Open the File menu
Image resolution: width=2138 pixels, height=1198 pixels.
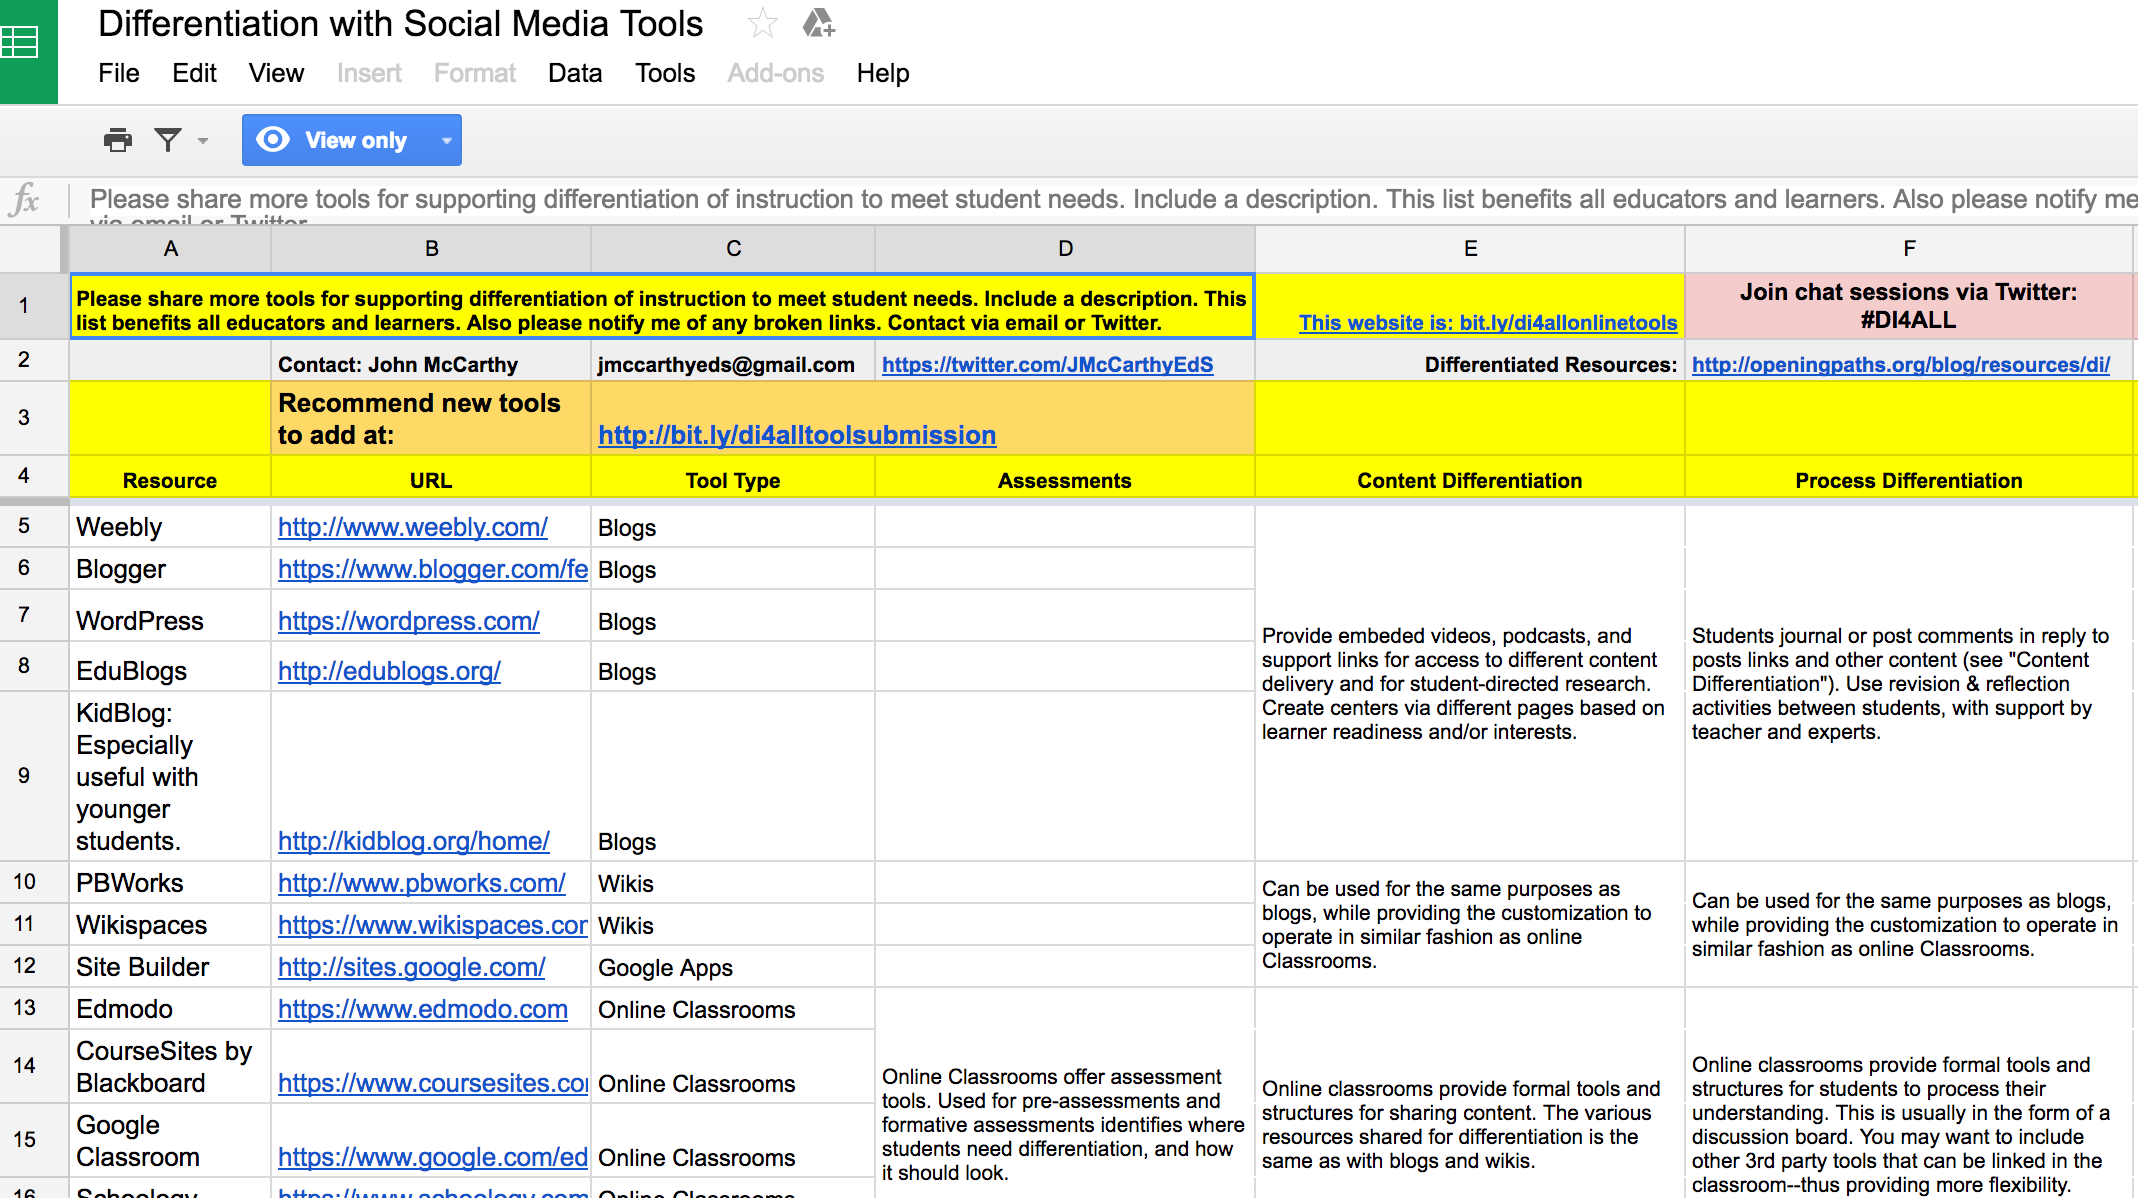pos(119,73)
